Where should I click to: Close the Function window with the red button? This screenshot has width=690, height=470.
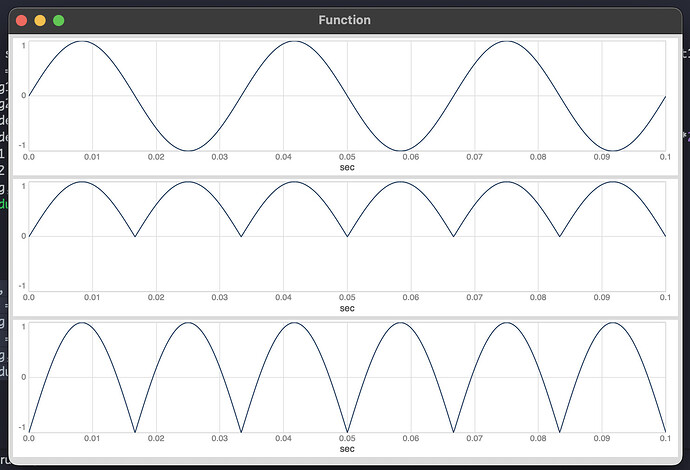[22, 20]
